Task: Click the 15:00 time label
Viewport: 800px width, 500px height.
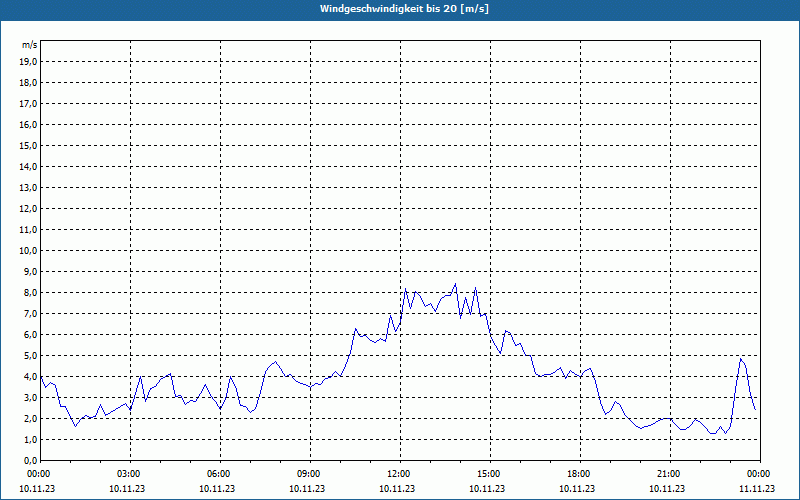Action: [x=491, y=474]
